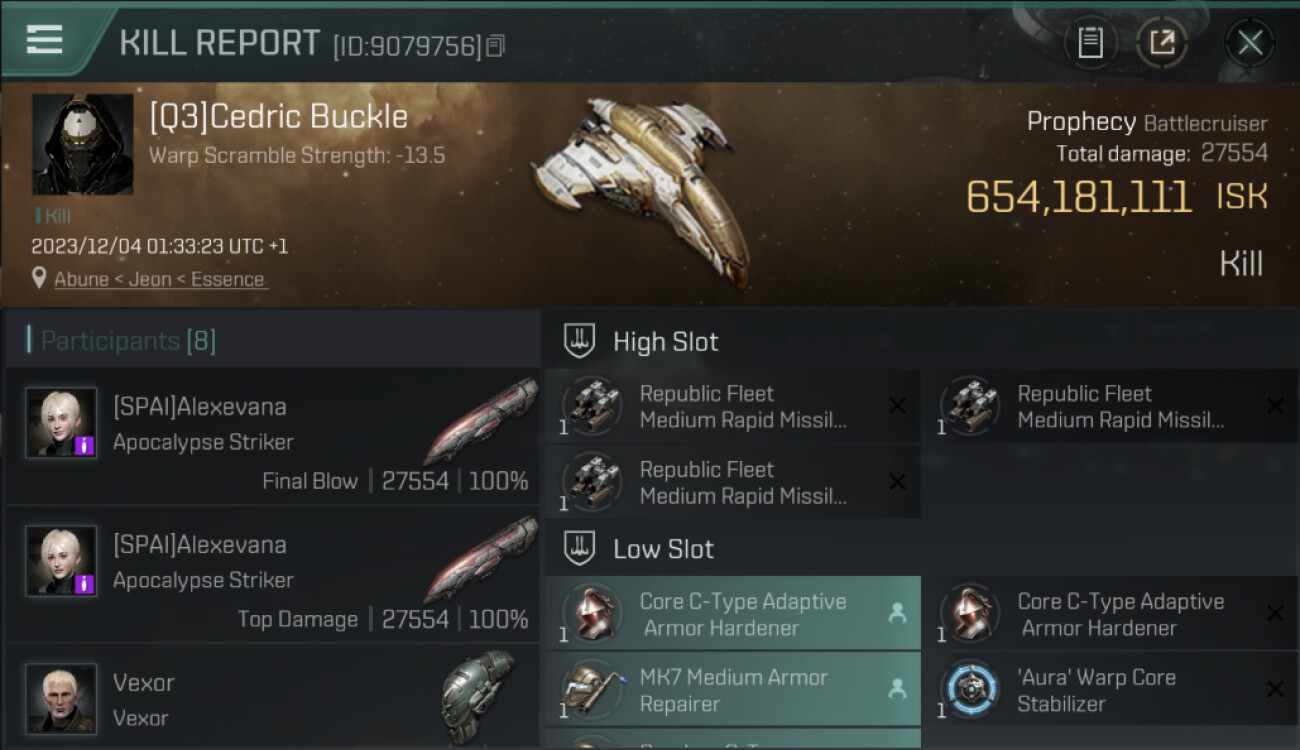Open Abune < Jeon < Essence location link
This screenshot has height=750, width=1300.
pyautogui.click(x=160, y=279)
